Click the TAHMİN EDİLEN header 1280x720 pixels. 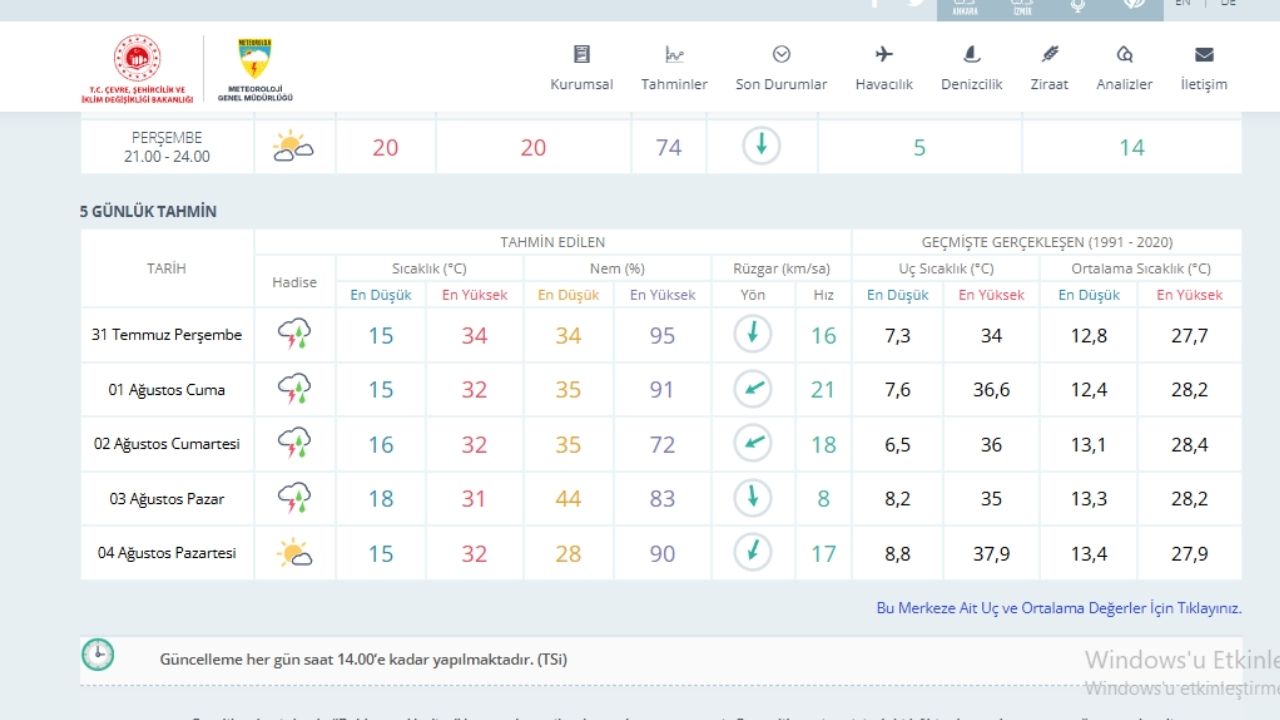tap(552, 242)
